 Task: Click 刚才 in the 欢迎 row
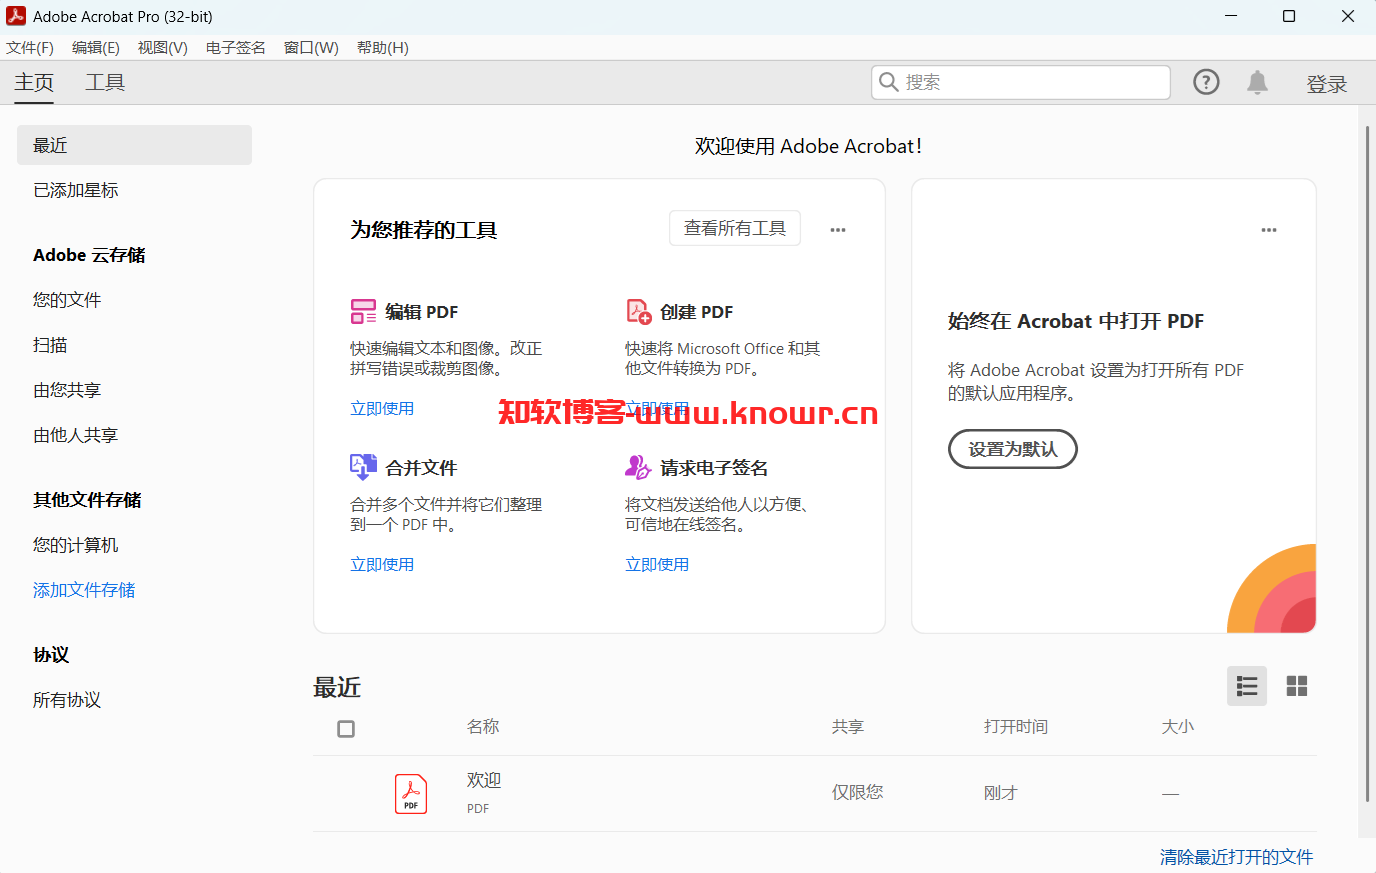point(1001,793)
